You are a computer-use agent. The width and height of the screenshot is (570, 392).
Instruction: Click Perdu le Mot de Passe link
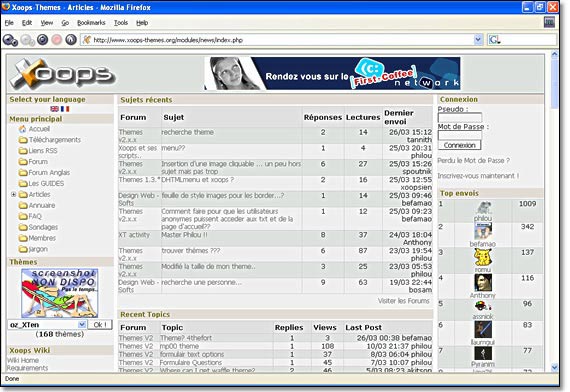474,160
